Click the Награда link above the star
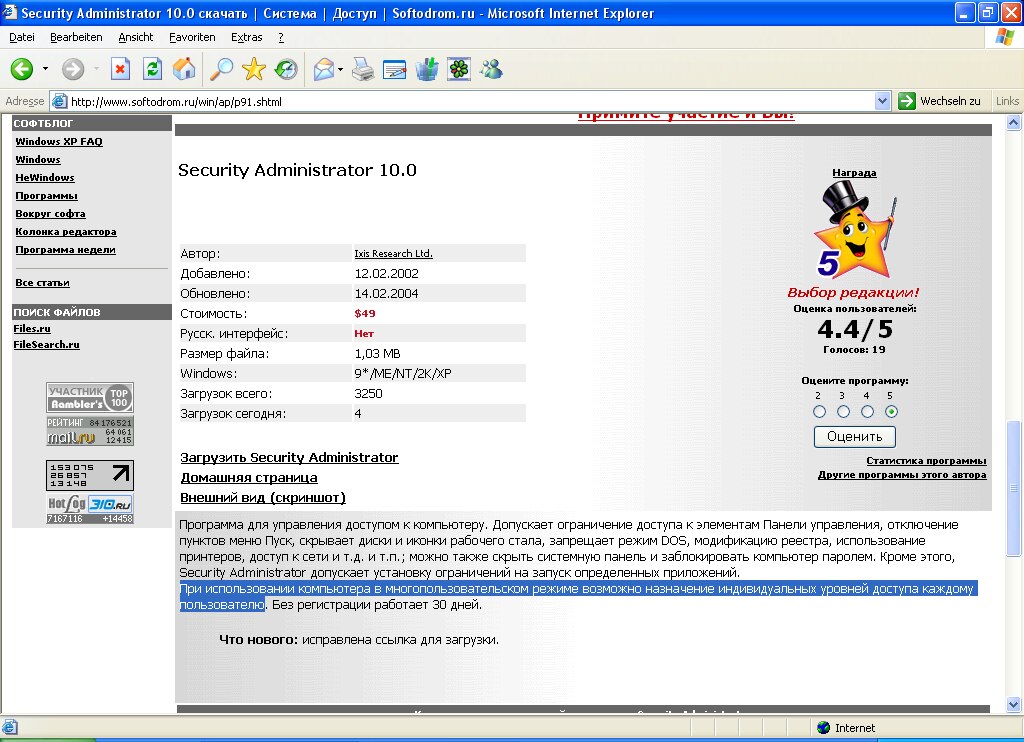 [x=854, y=172]
